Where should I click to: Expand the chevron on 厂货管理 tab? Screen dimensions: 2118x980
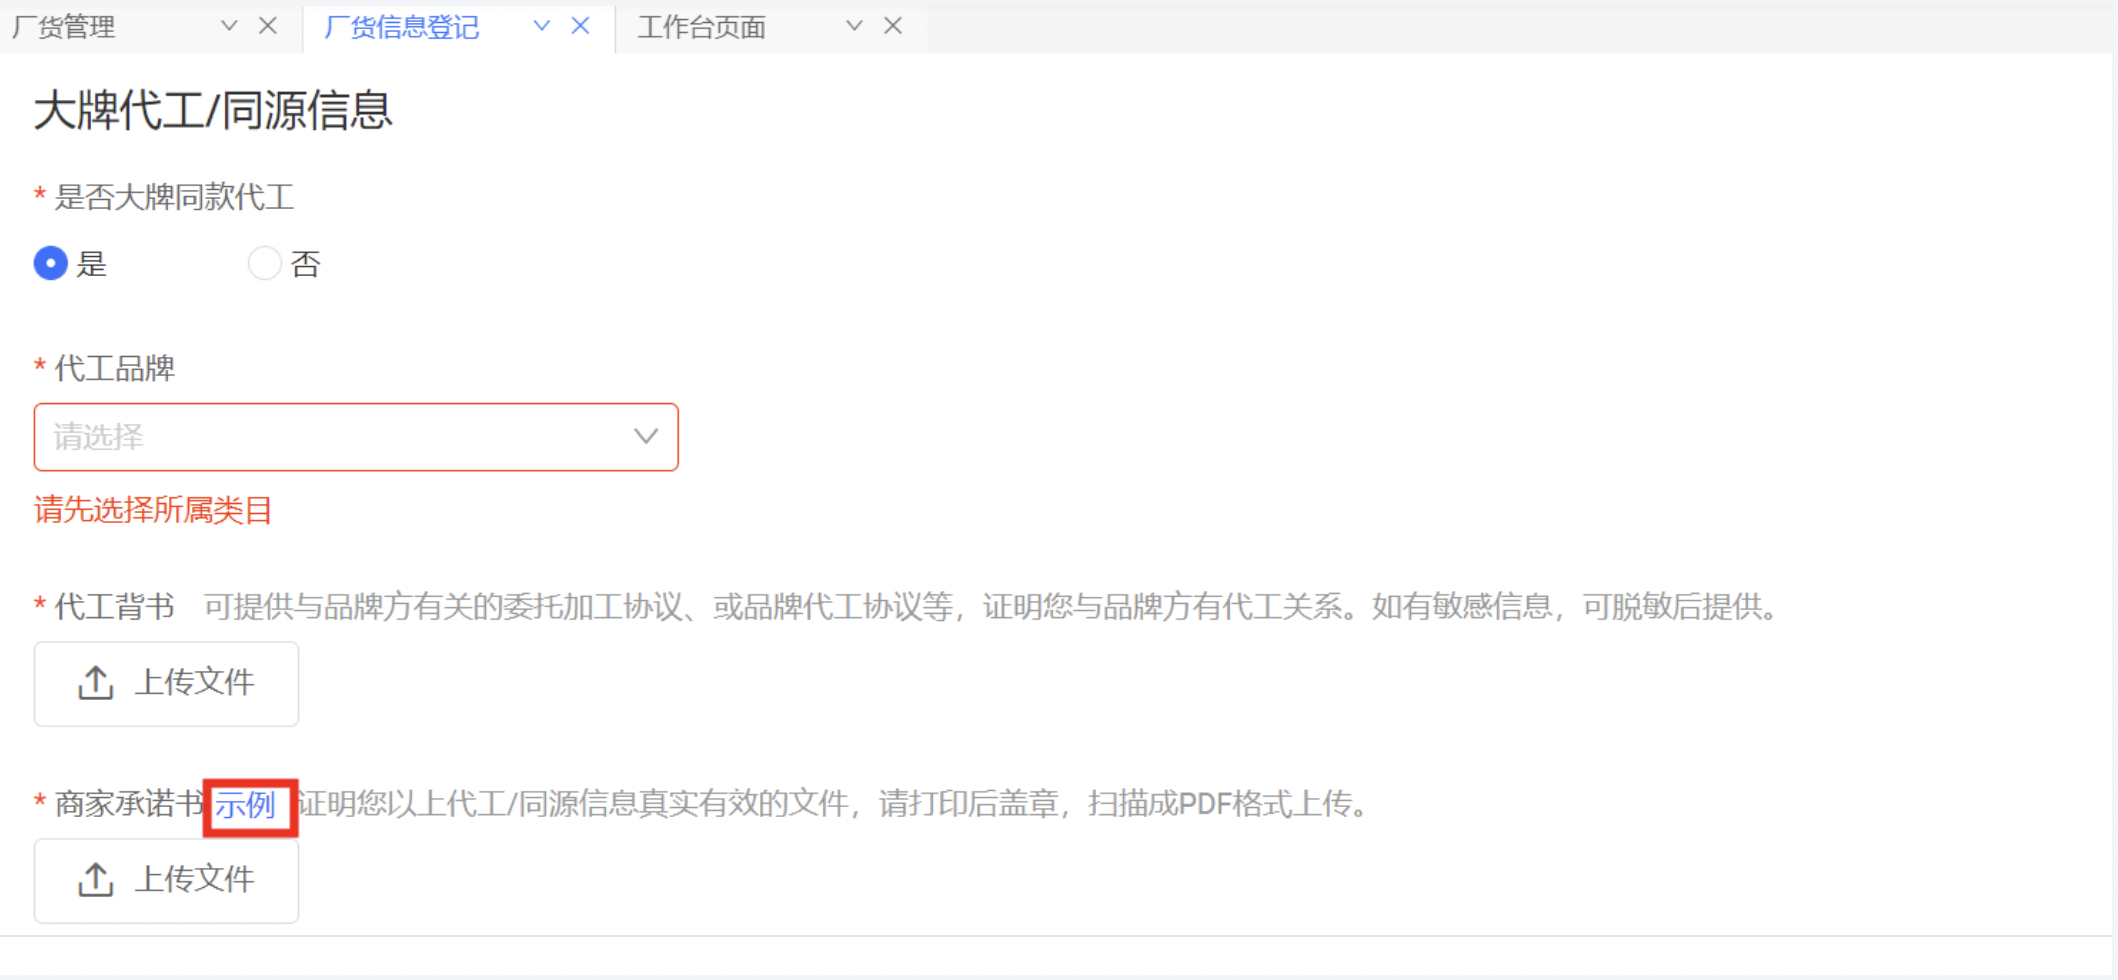pos(229,26)
